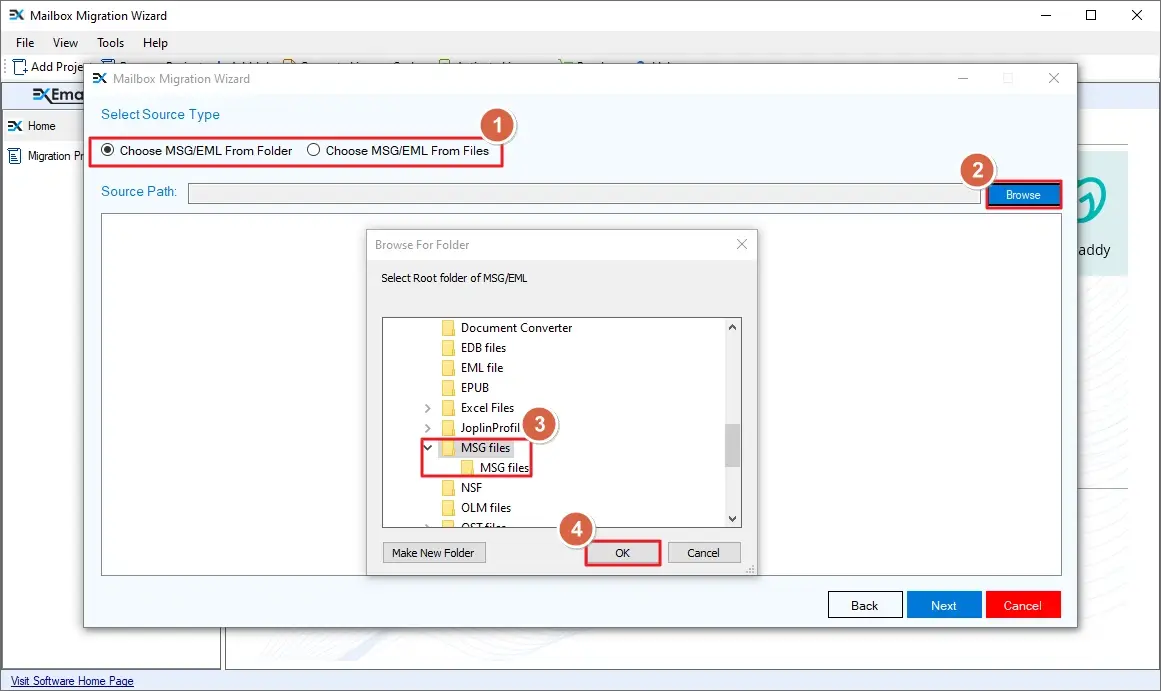
Task: Expand the JoplinProfil folder
Action: [x=427, y=427]
